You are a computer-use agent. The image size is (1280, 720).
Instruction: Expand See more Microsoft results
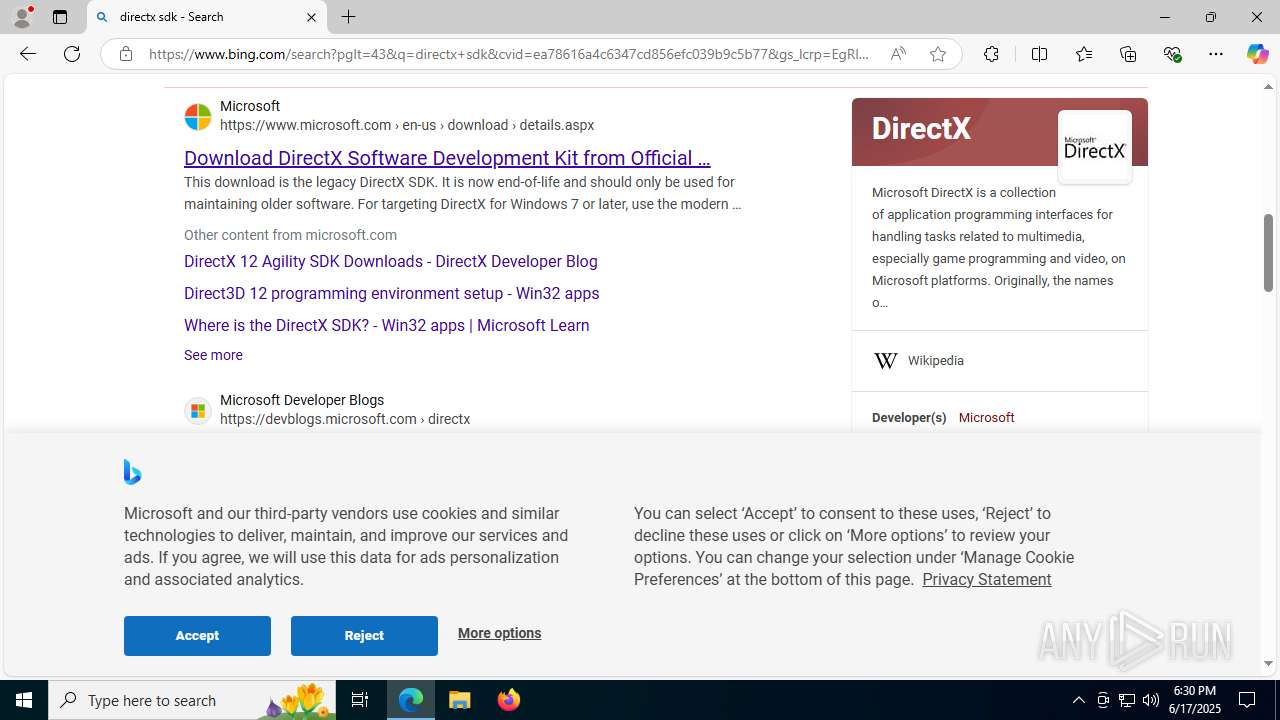click(x=213, y=355)
